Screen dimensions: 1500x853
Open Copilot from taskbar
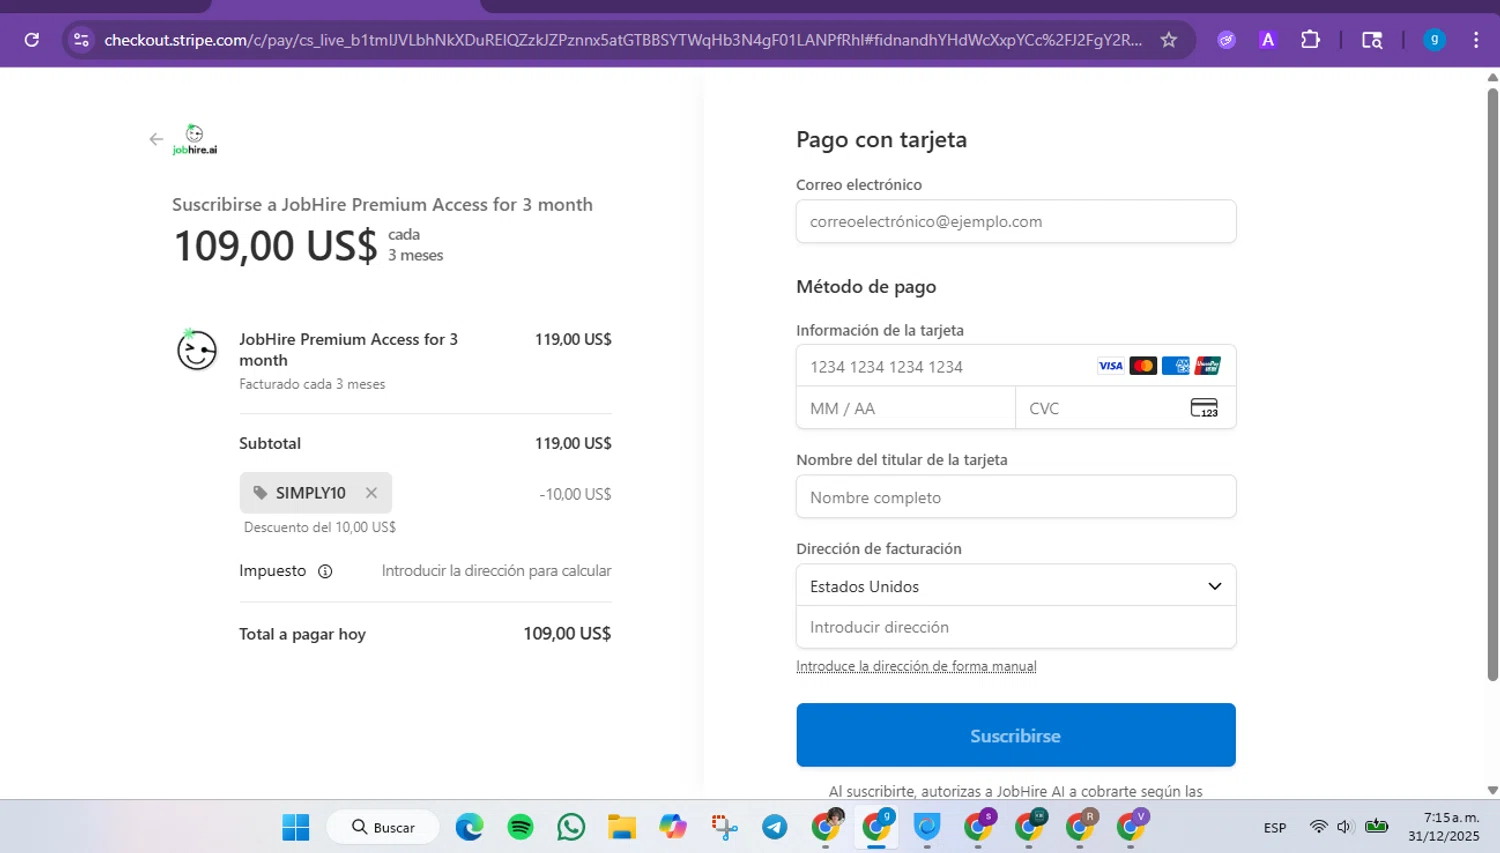pos(673,827)
